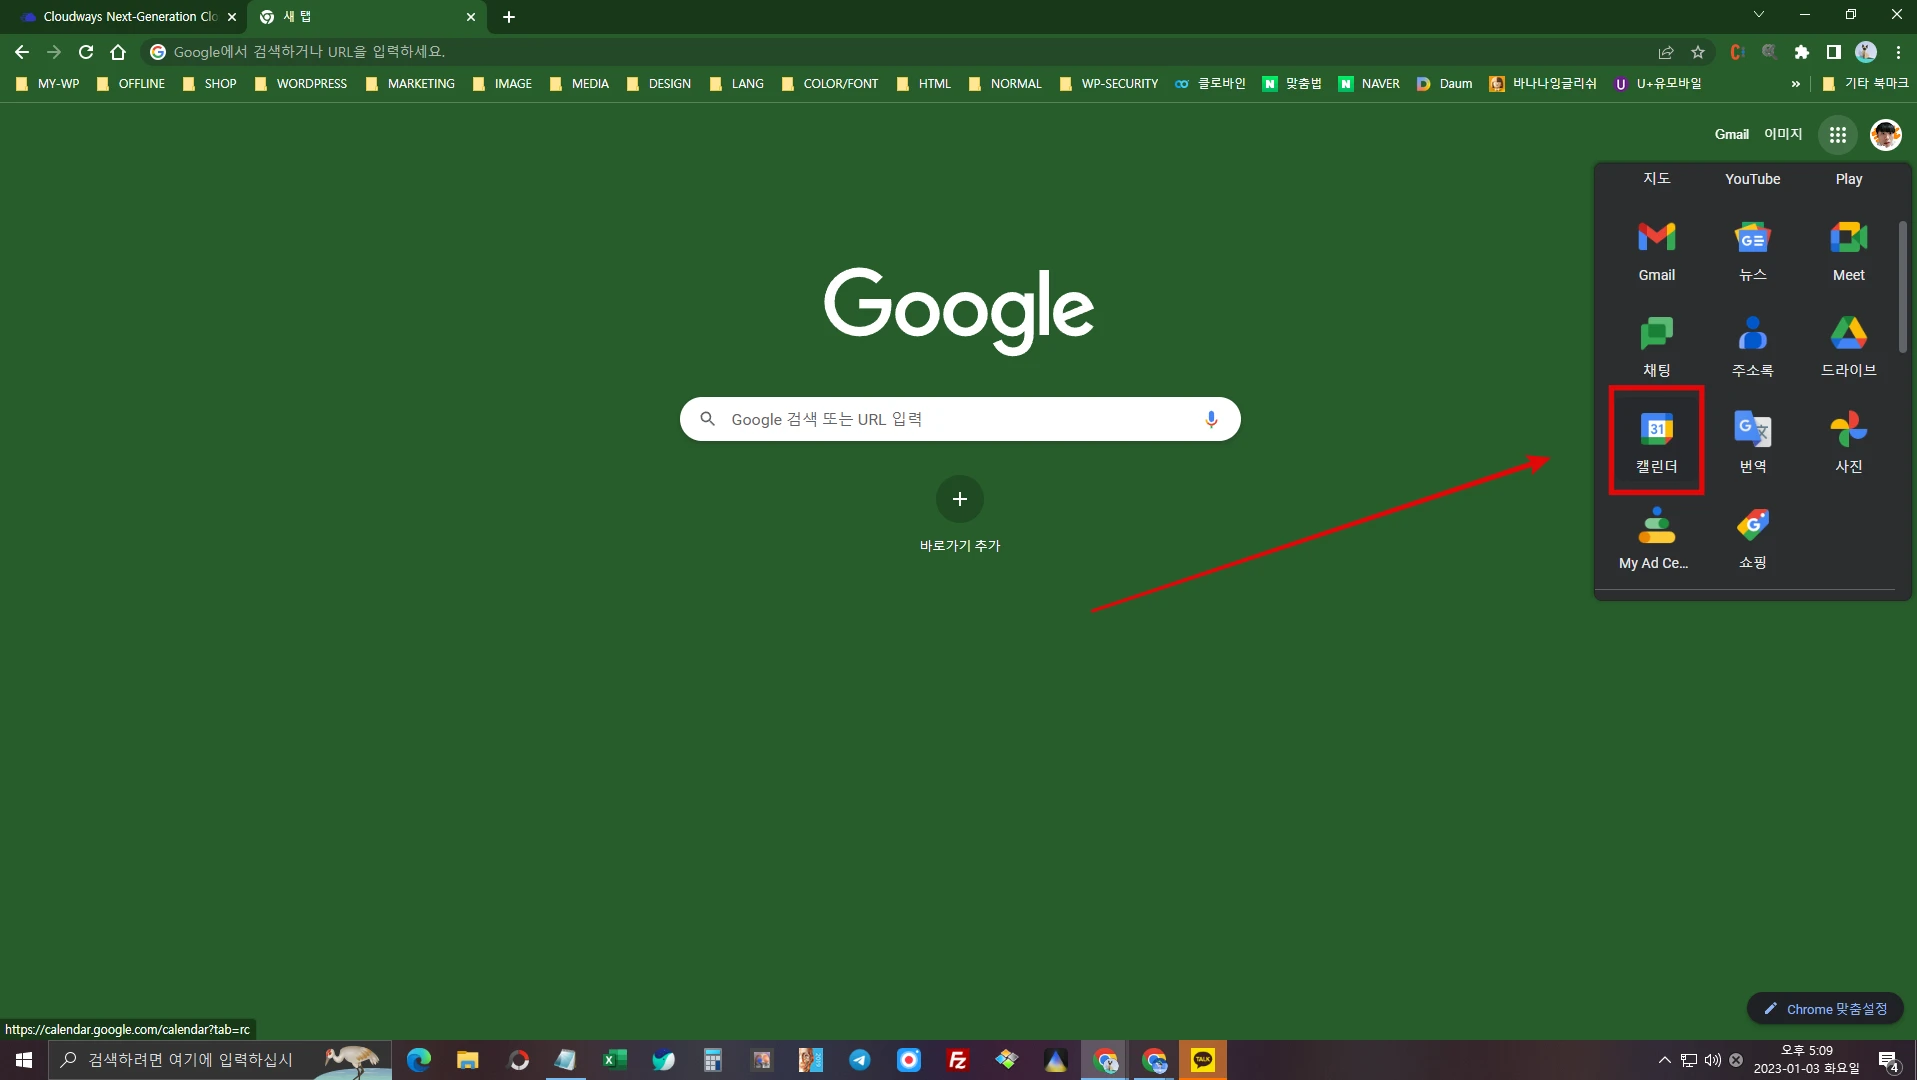Click the apps panel vertical scrollbar

[1902, 287]
